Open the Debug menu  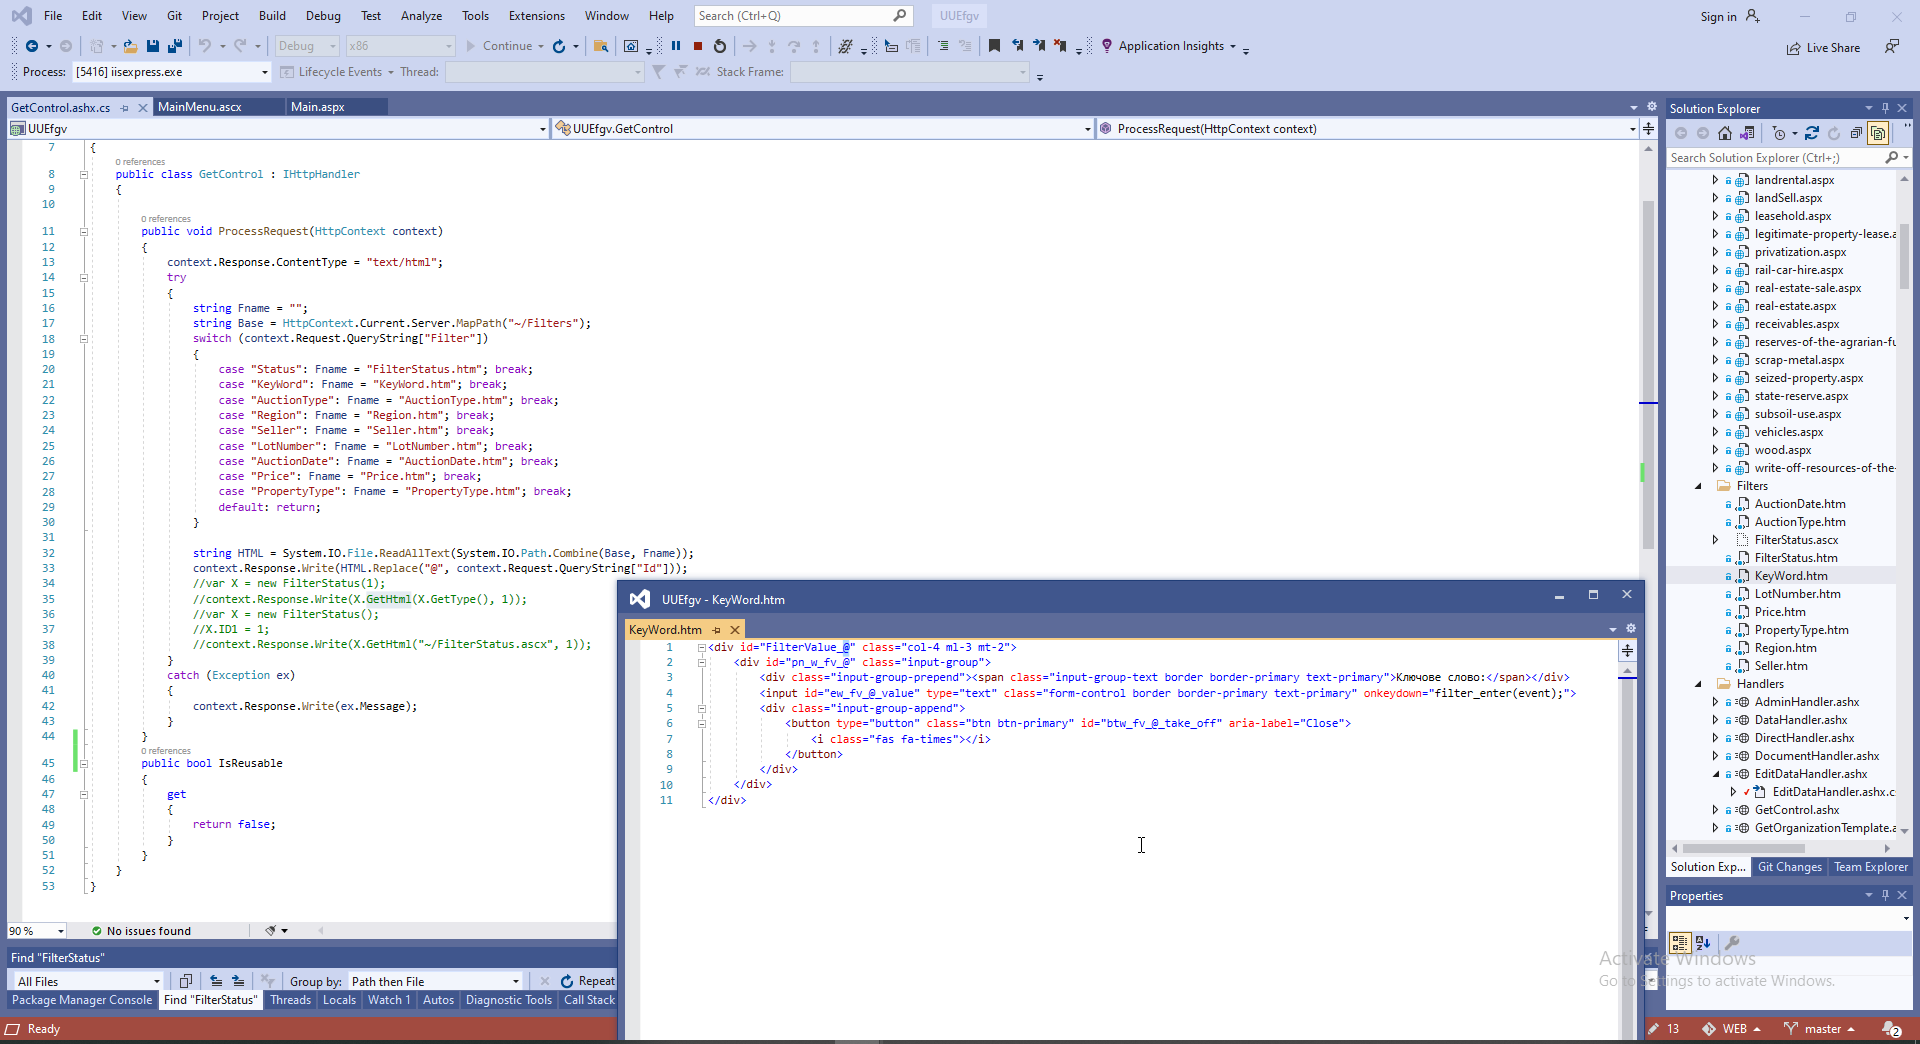point(322,16)
